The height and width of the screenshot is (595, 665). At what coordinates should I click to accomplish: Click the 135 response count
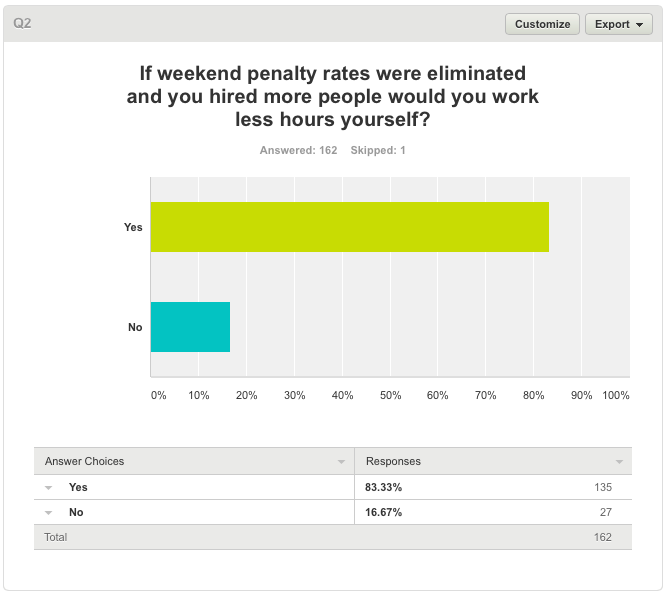602,488
